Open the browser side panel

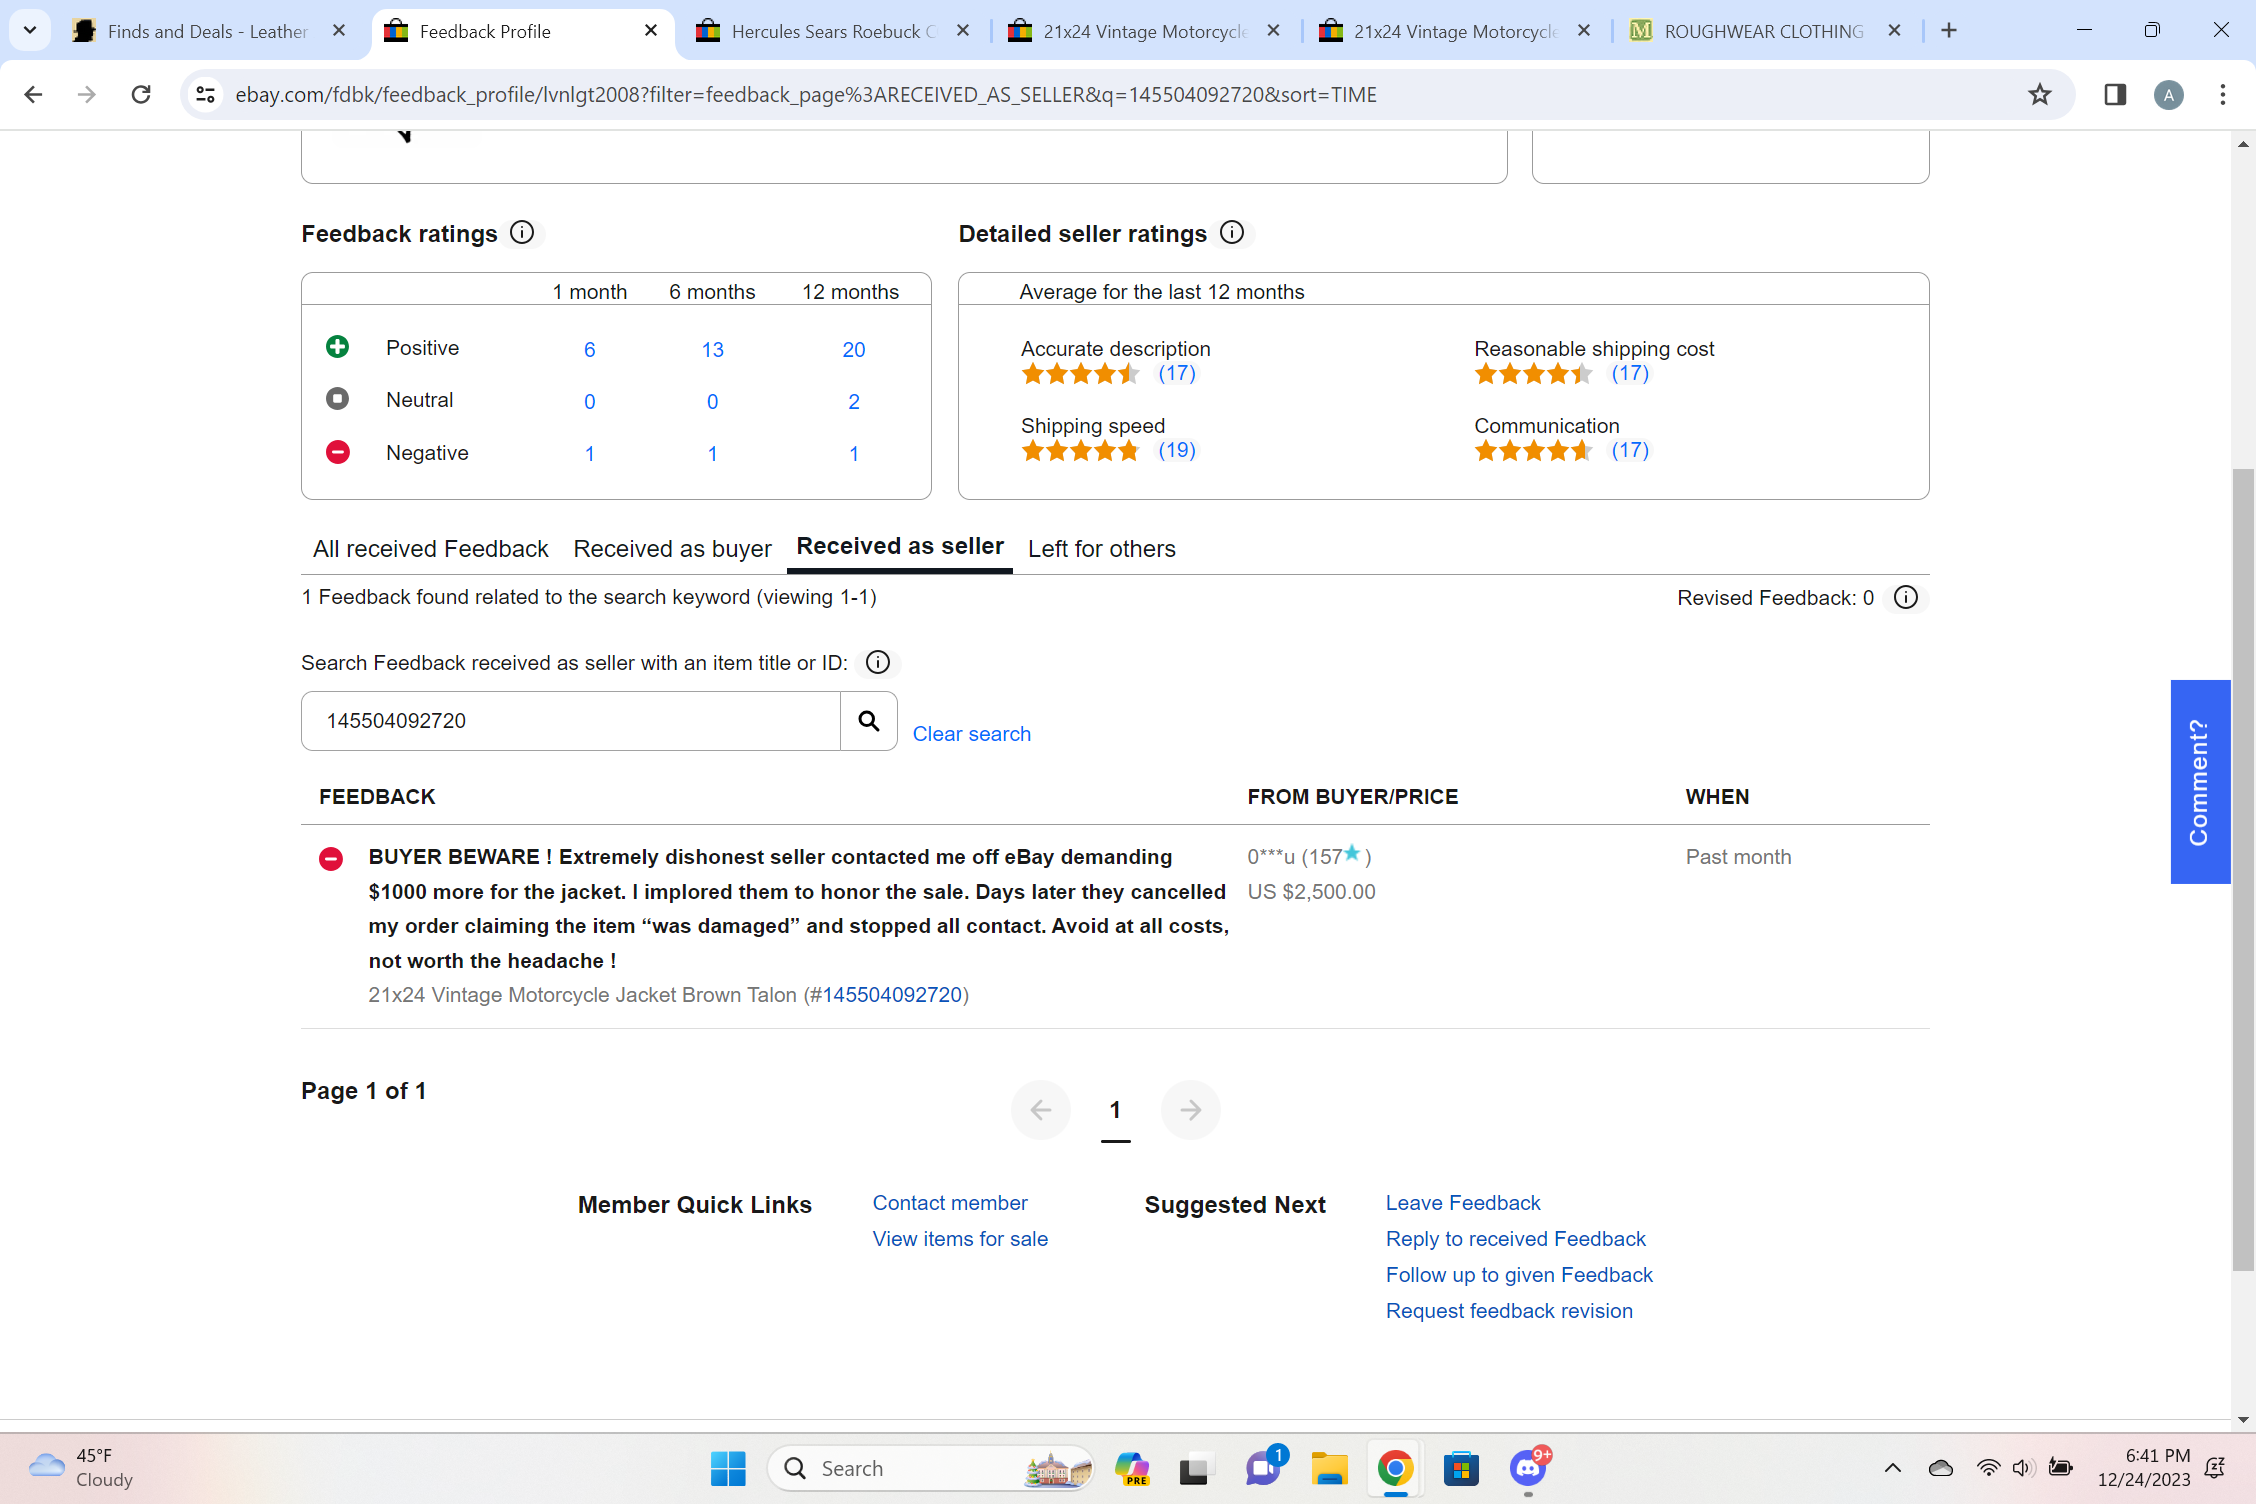2115,95
